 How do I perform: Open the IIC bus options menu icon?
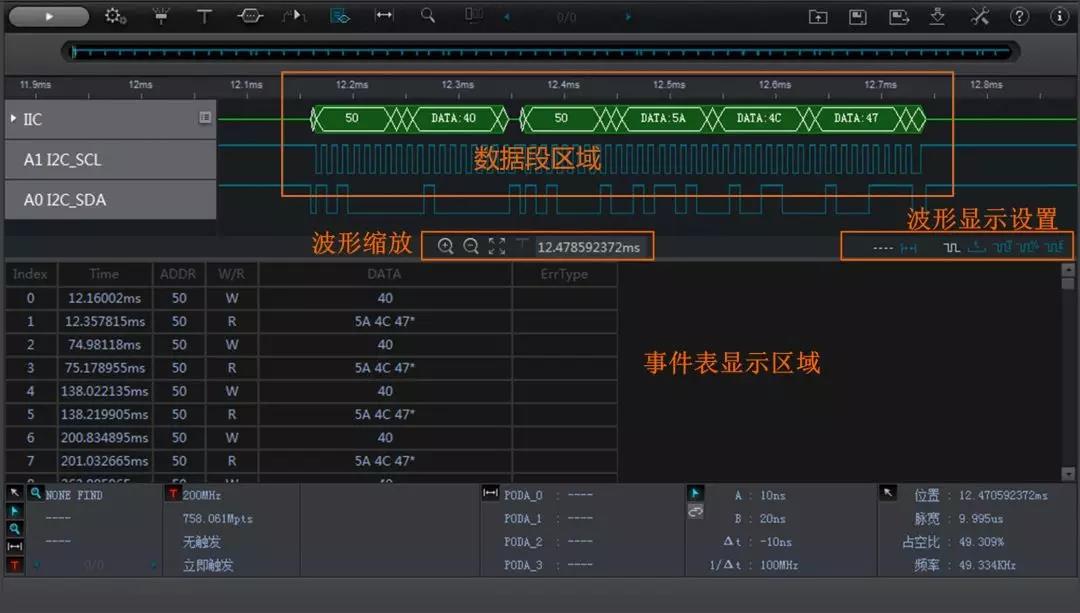tap(205, 117)
